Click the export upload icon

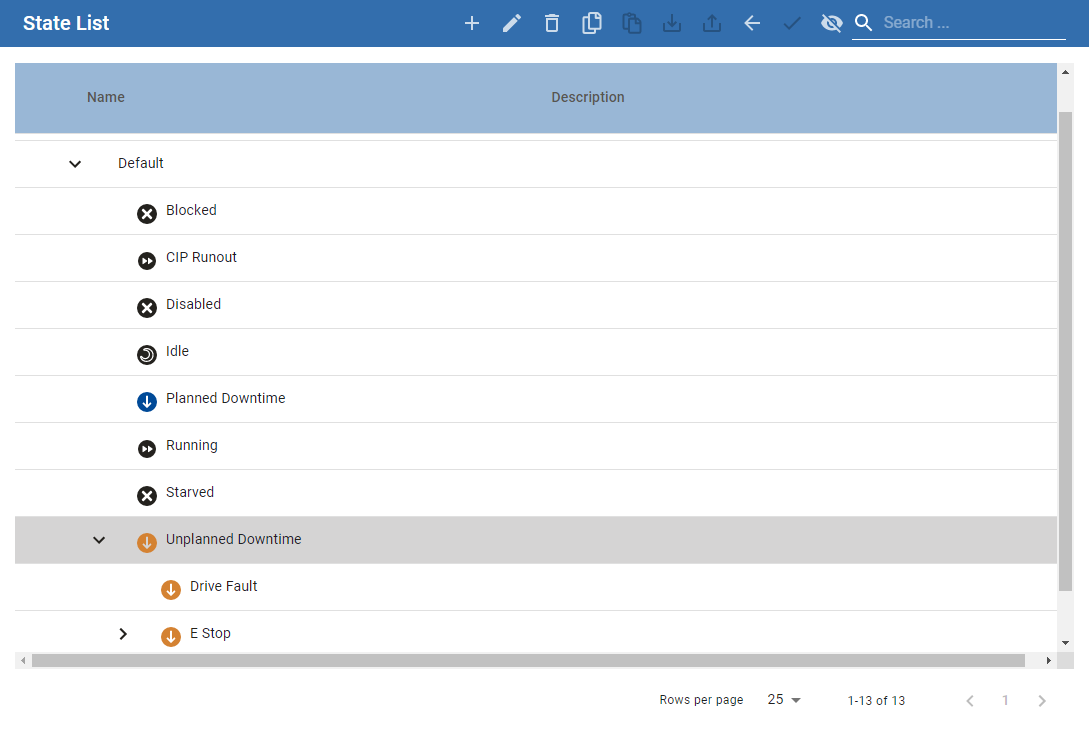pyautogui.click(x=712, y=23)
